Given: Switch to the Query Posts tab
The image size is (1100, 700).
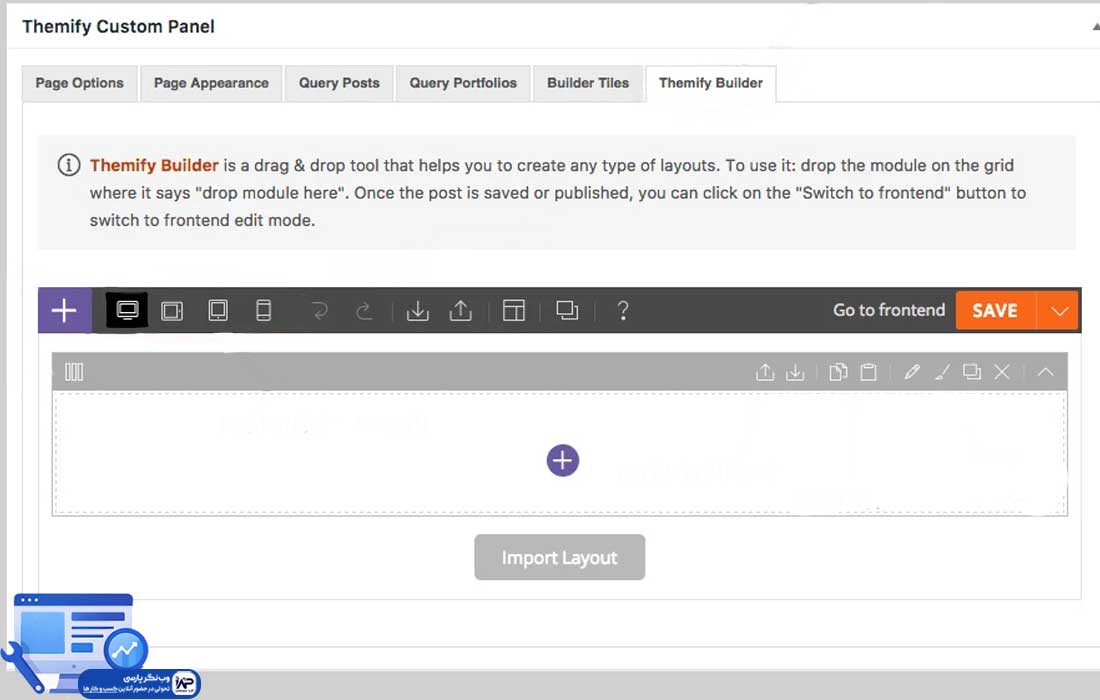Looking at the screenshot, I should click(x=339, y=83).
